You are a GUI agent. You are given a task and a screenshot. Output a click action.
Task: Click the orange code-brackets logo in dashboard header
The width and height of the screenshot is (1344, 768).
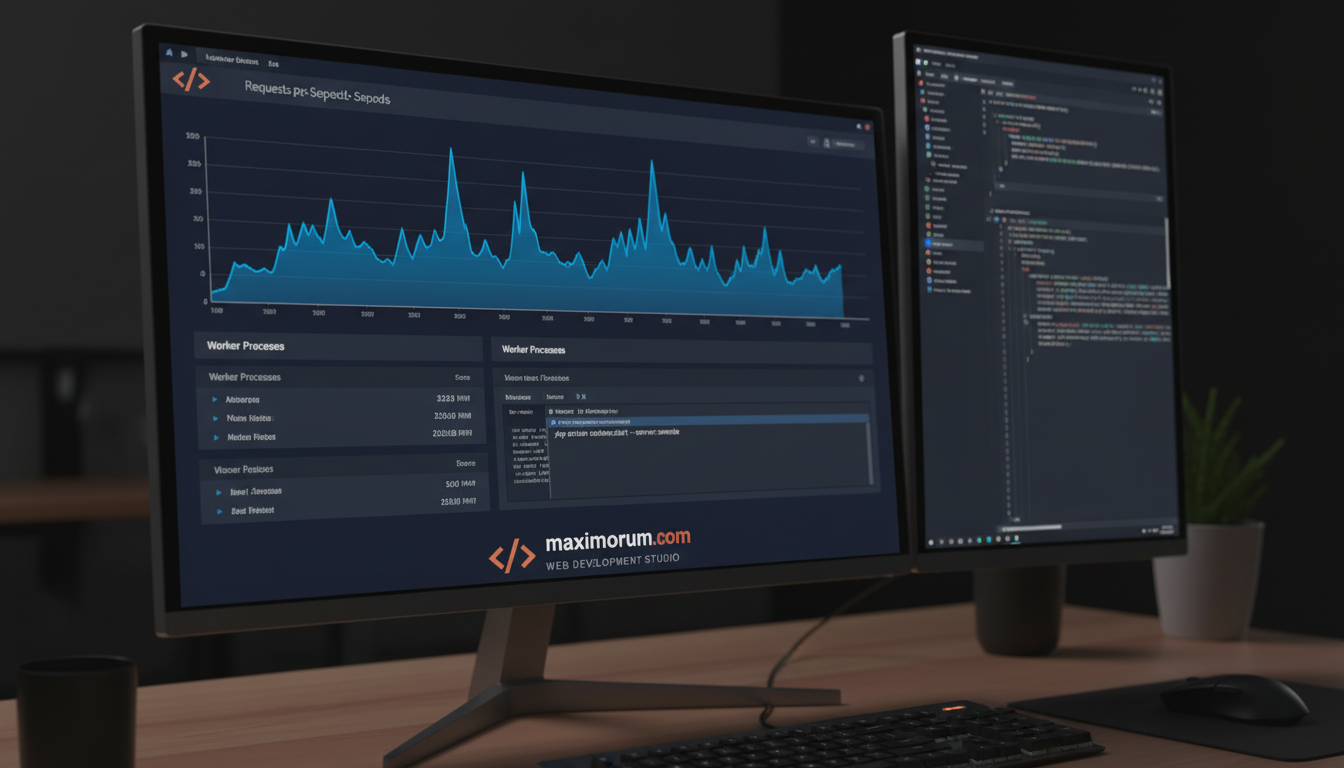(x=191, y=80)
